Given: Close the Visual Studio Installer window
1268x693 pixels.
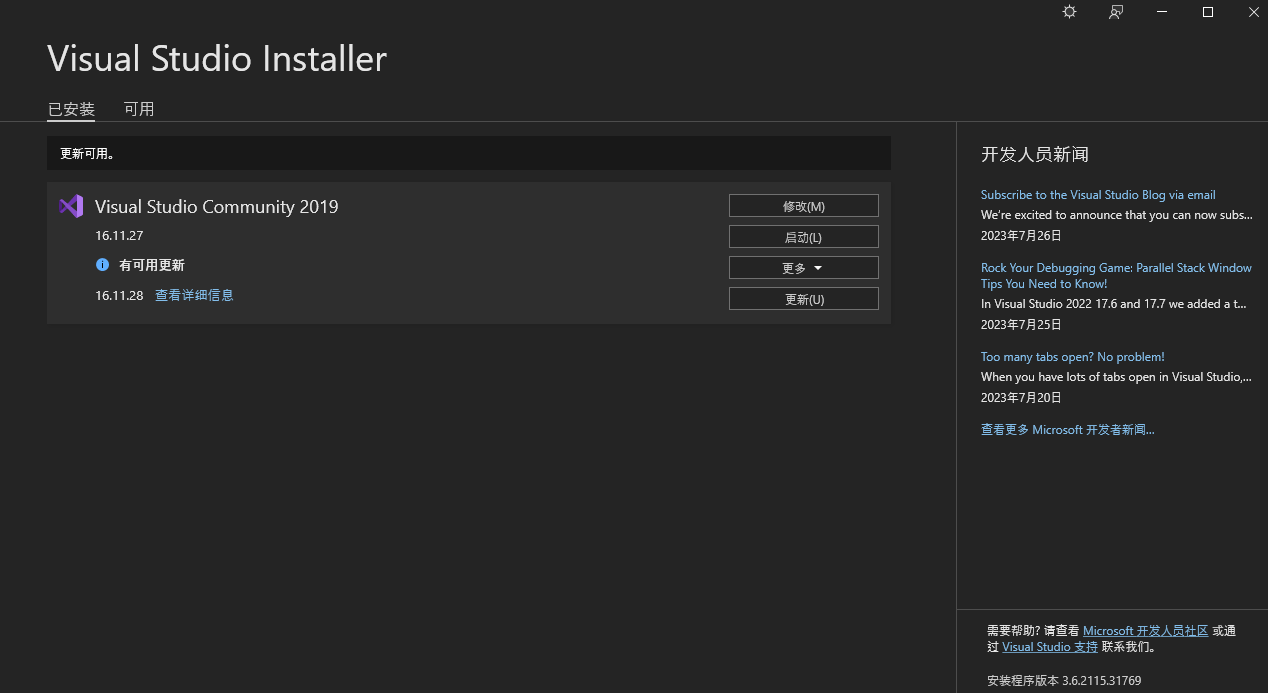Looking at the screenshot, I should pos(1254,12).
